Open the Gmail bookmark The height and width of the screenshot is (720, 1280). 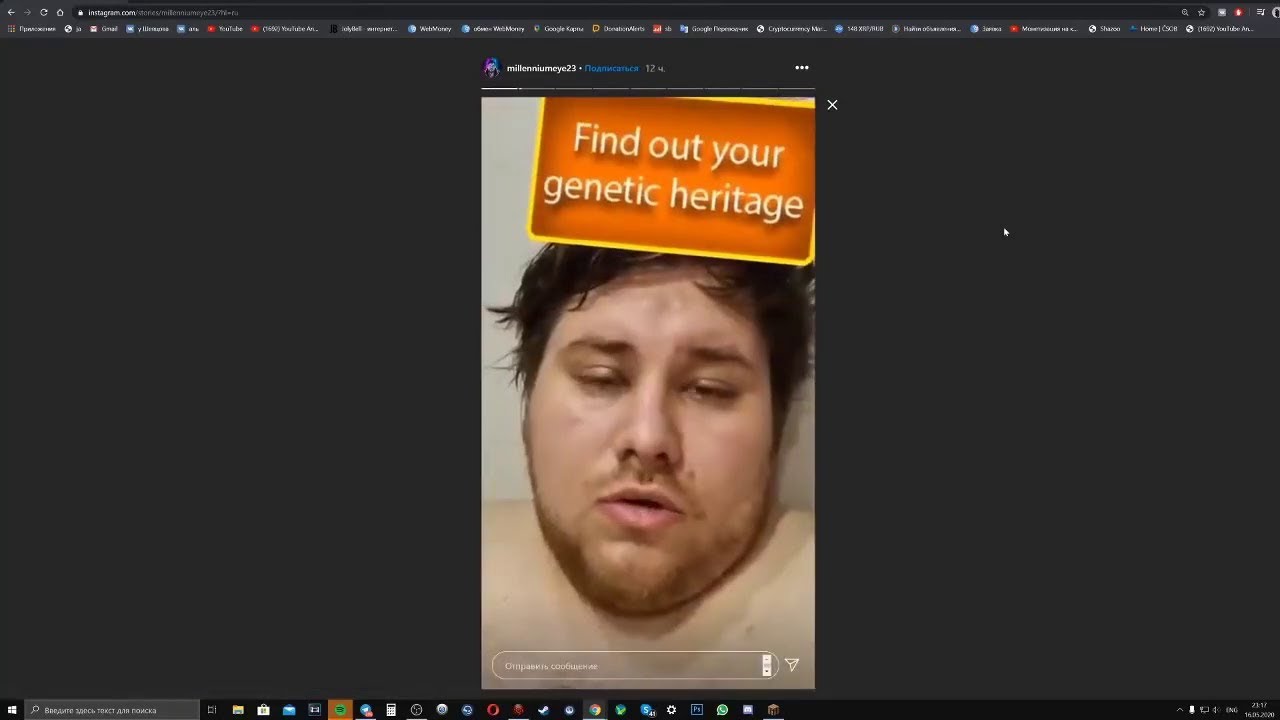[x=103, y=29]
